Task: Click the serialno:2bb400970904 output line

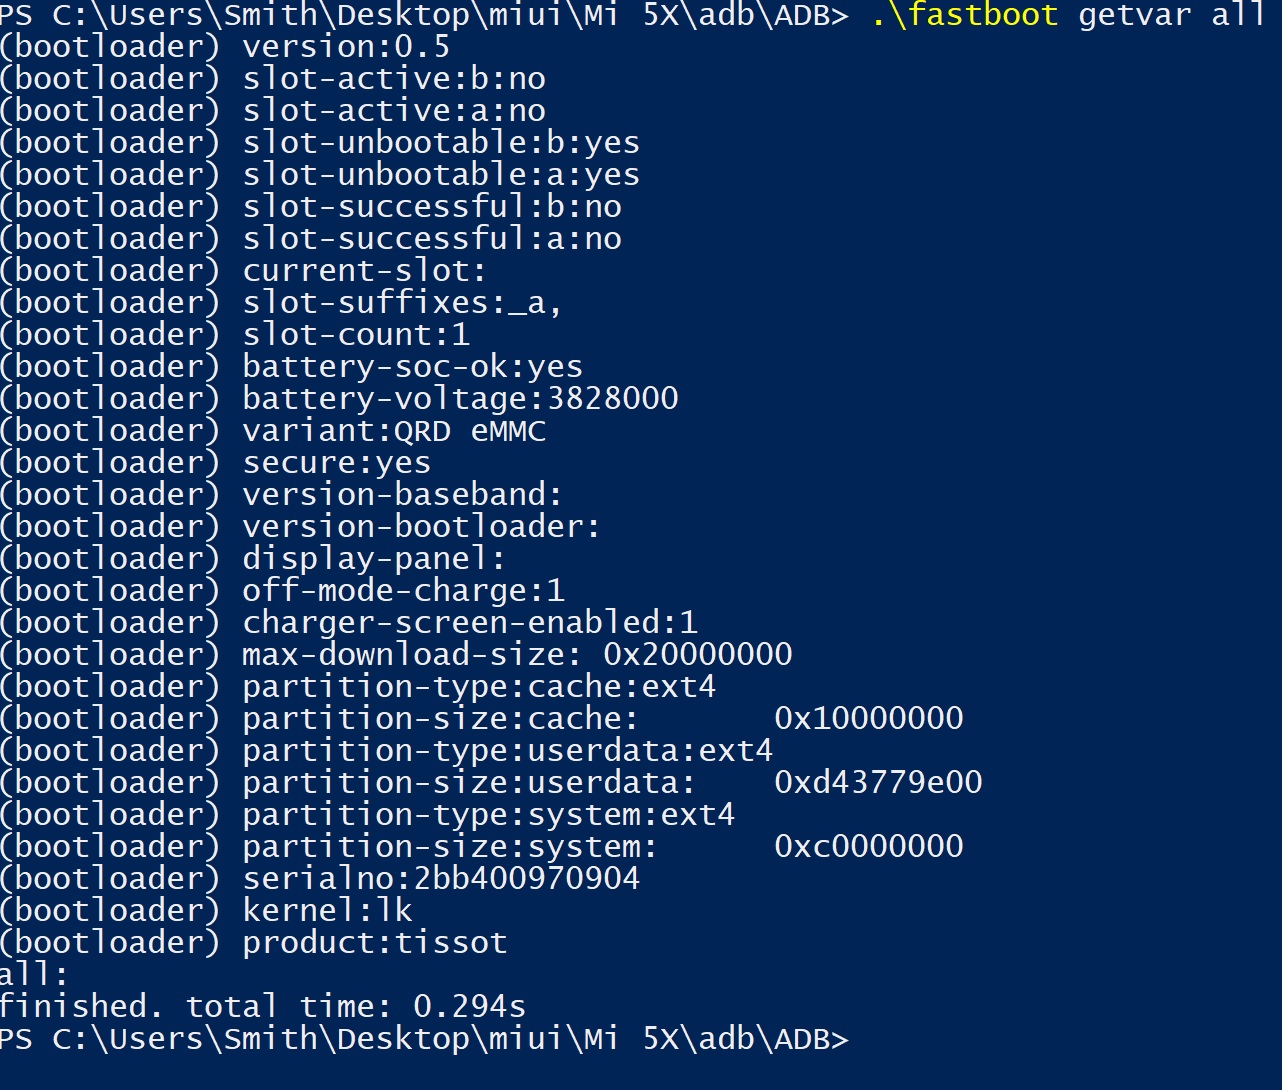Action: click(x=320, y=878)
